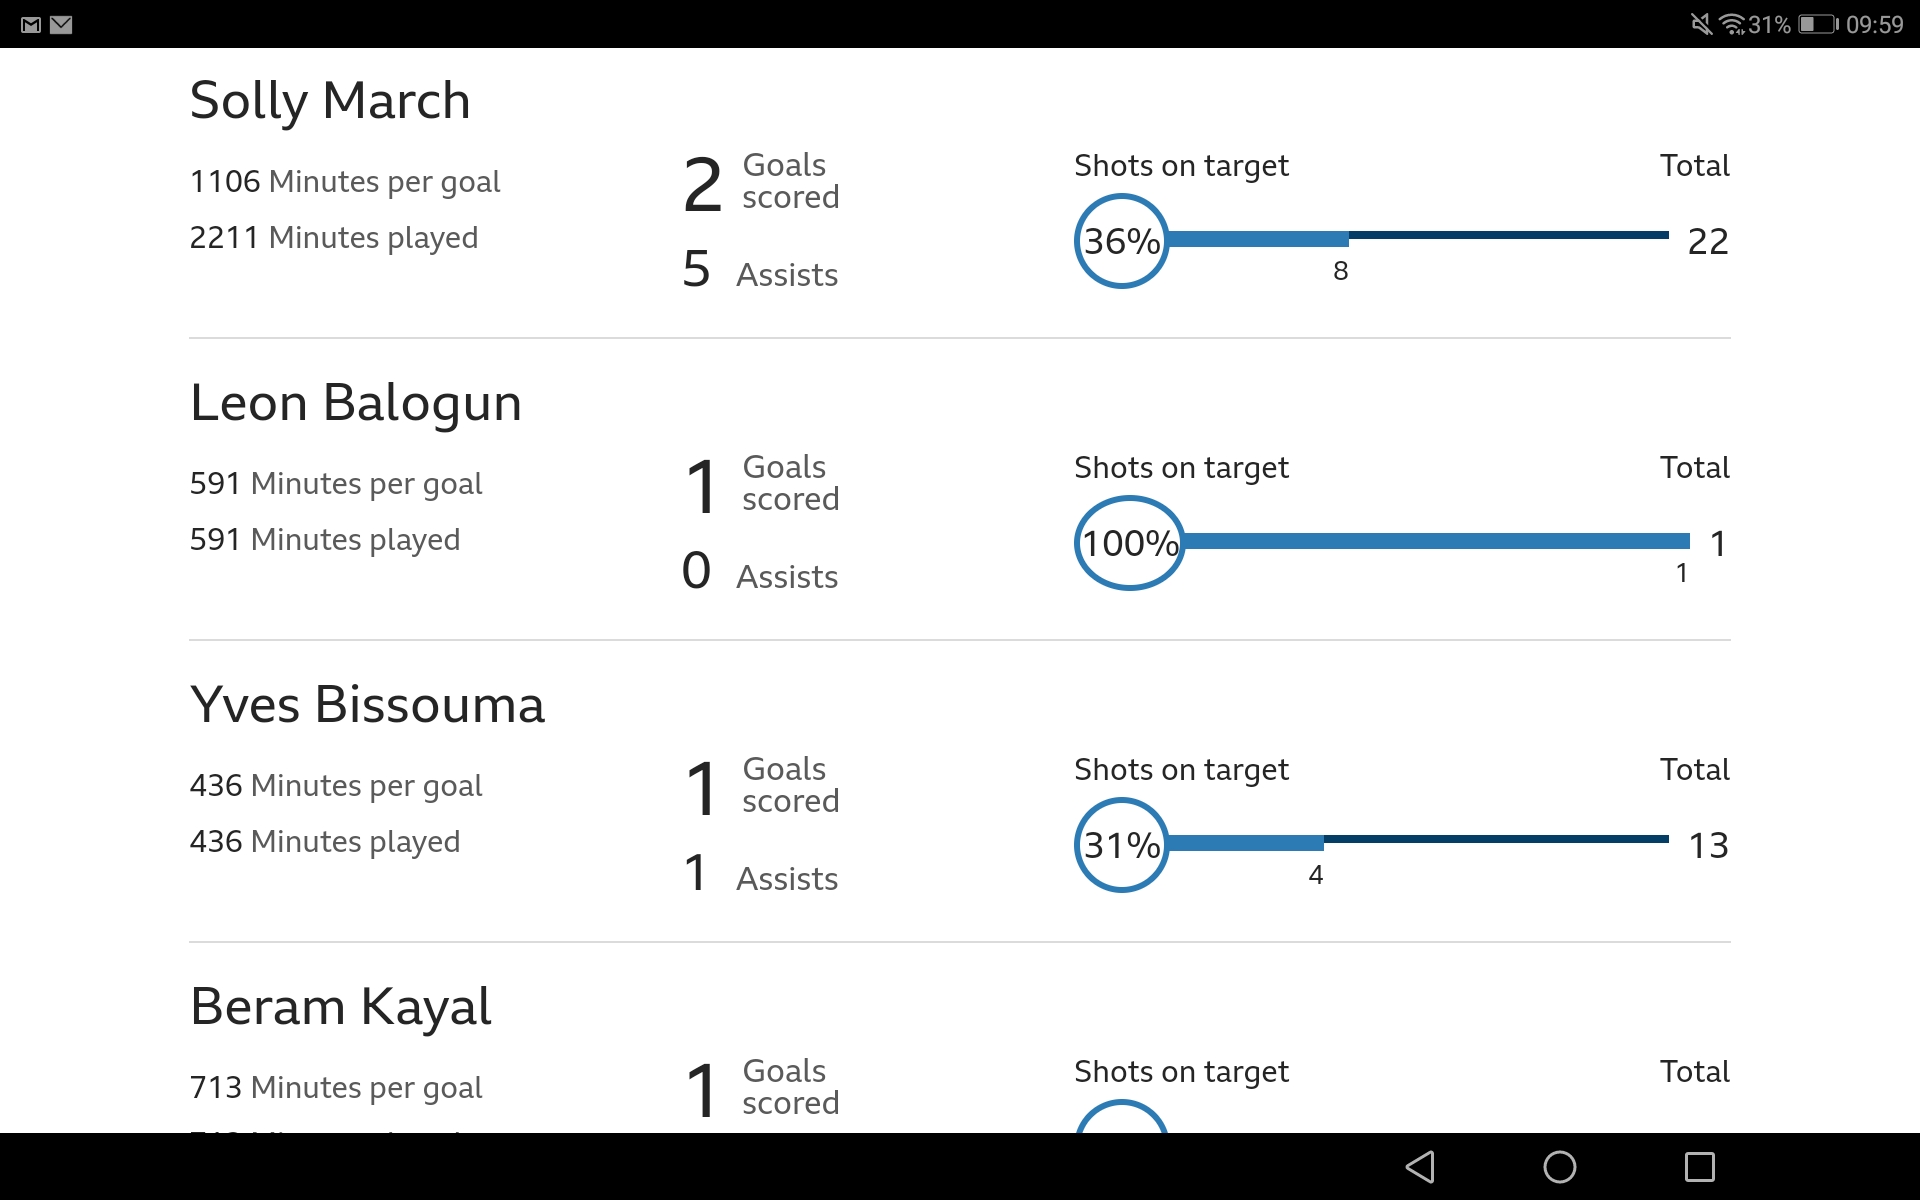The image size is (1920, 1200).
Task: Open the Solly March player heading
Action: [x=330, y=101]
